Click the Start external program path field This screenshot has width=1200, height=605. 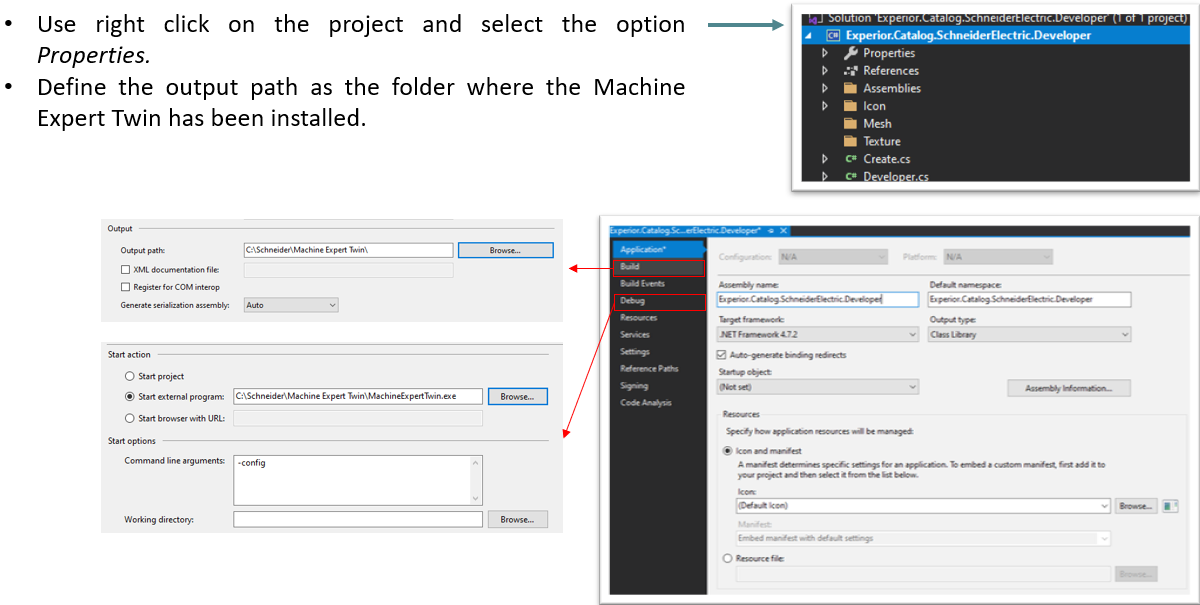pyautogui.click(x=358, y=396)
